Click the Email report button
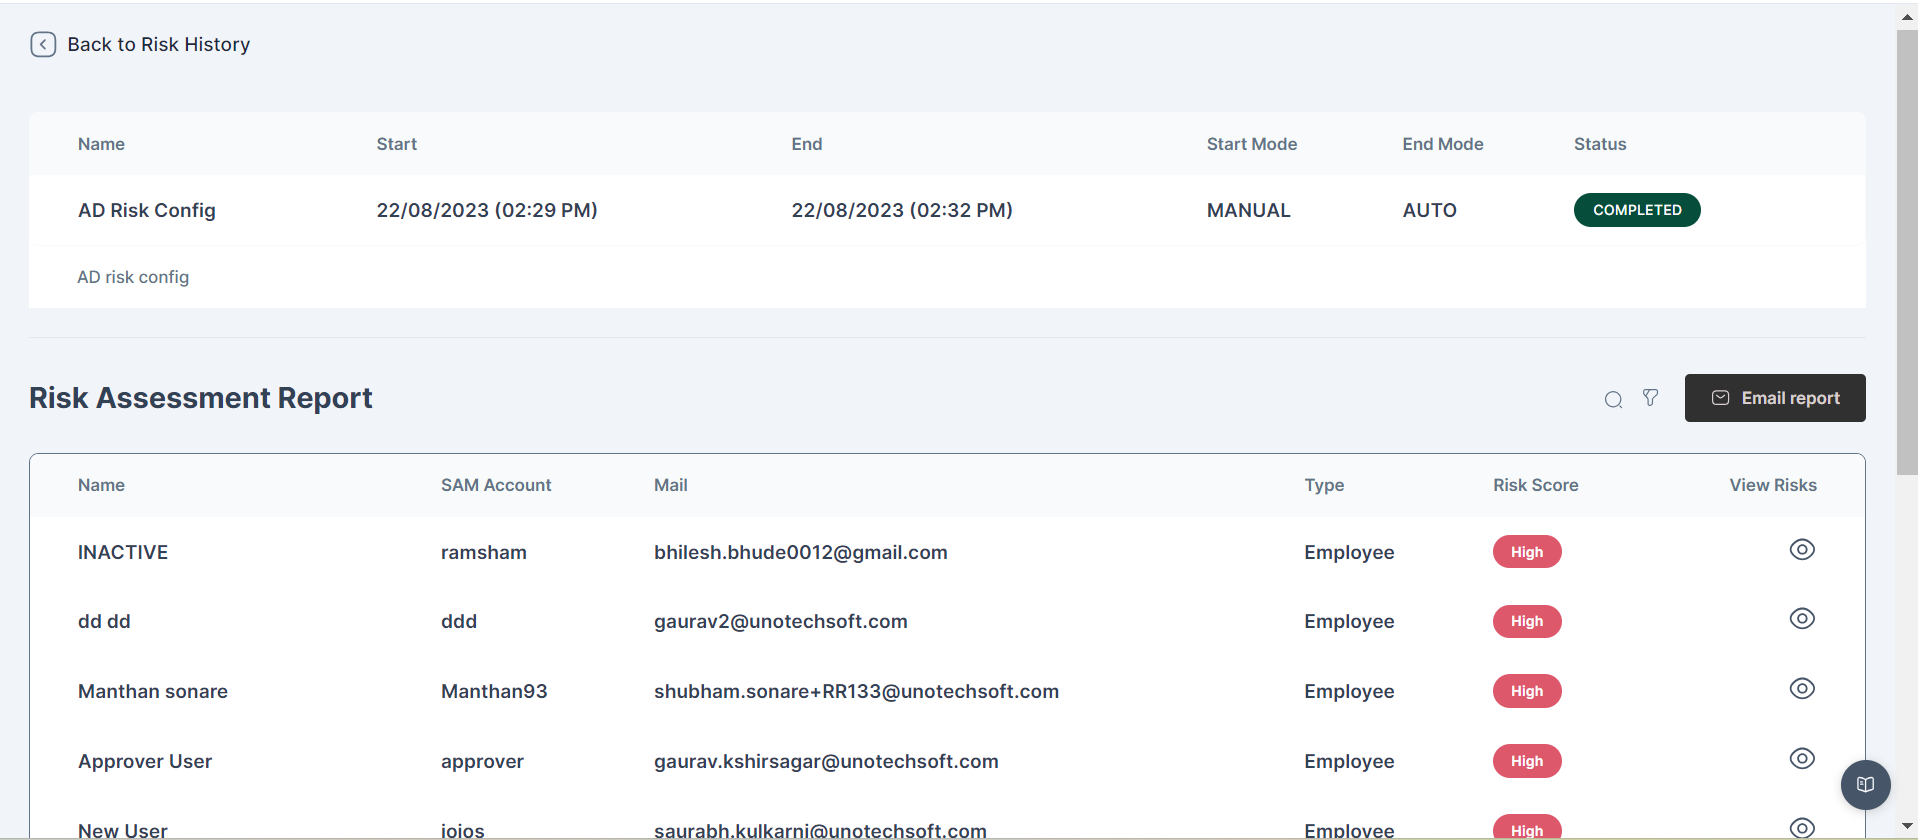Viewport: 1918px width, 840px height. [1774, 398]
